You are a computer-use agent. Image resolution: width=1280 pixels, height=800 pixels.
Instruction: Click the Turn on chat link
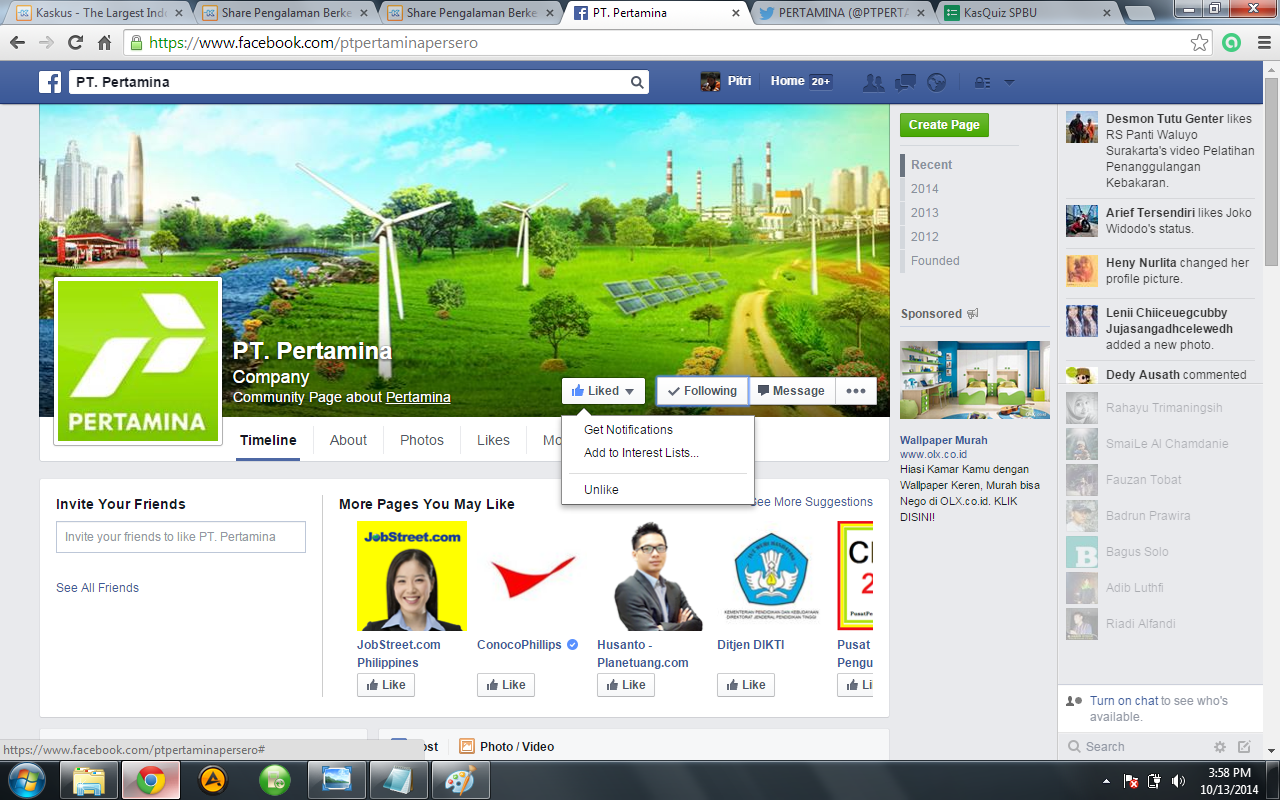coord(1124,701)
